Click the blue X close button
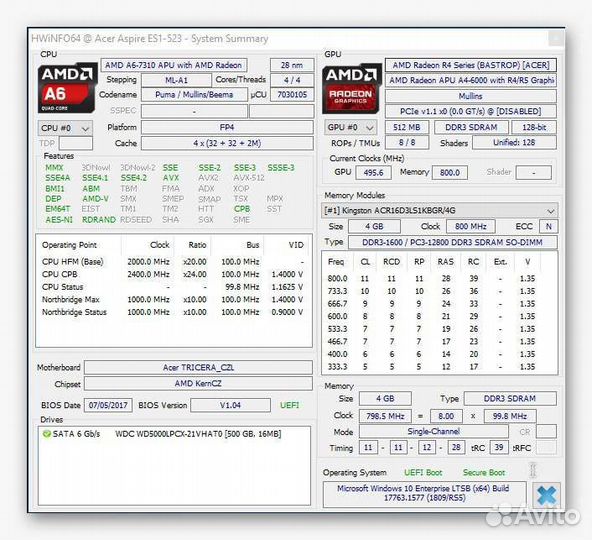Image resolution: width=592 pixels, height=540 pixels. [x=547, y=495]
